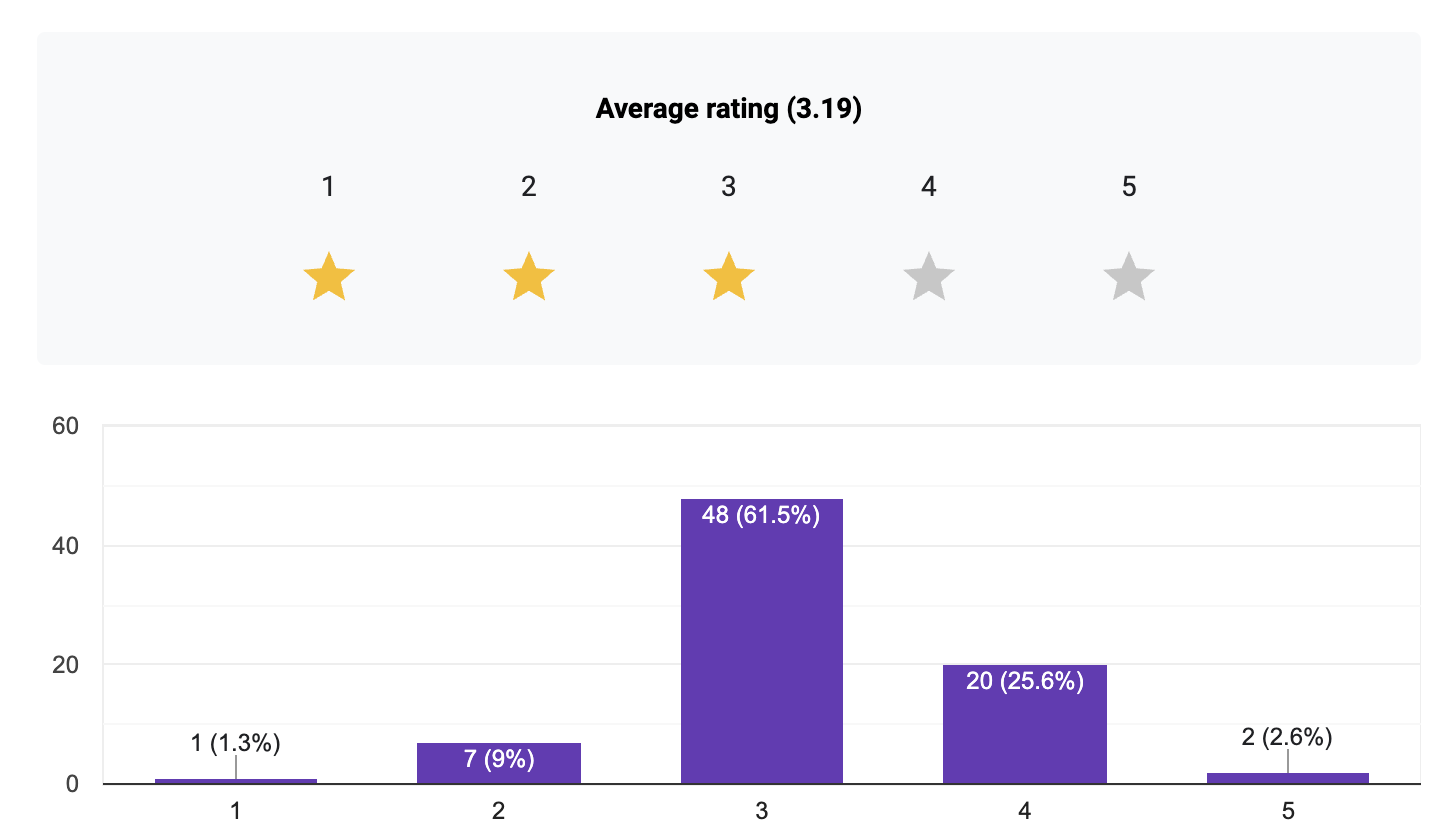Image resolution: width=1444 pixels, height=836 pixels.
Task: Select the bar labeled 7 (9%)
Action: click(499, 763)
